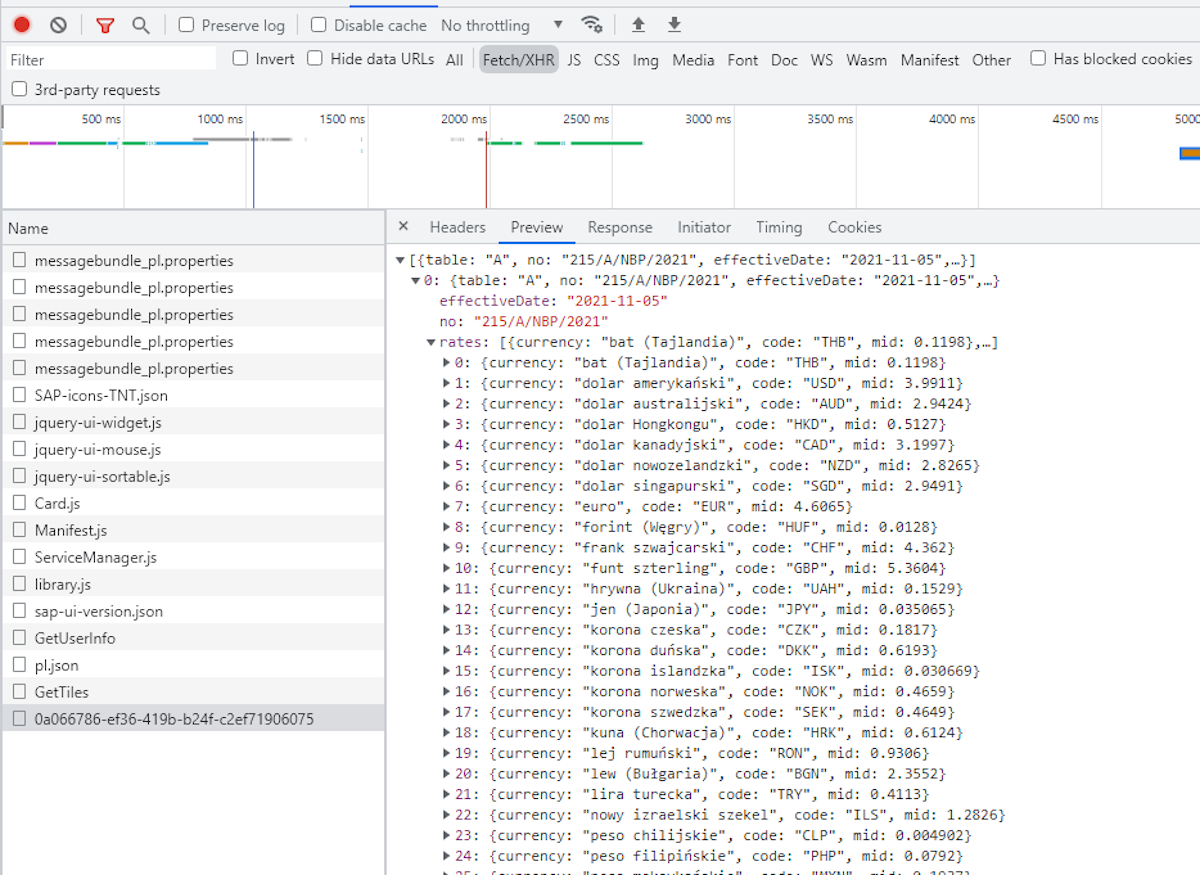
Task: Import HAR file upload arrow
Action: coord(638,25)
